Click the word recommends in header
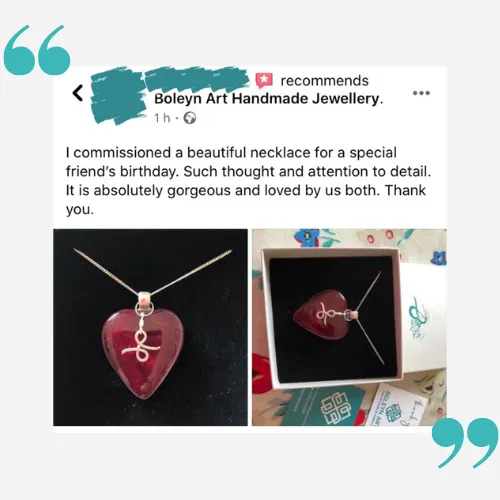This screenshot has width=500, height=500. point(324,81)
